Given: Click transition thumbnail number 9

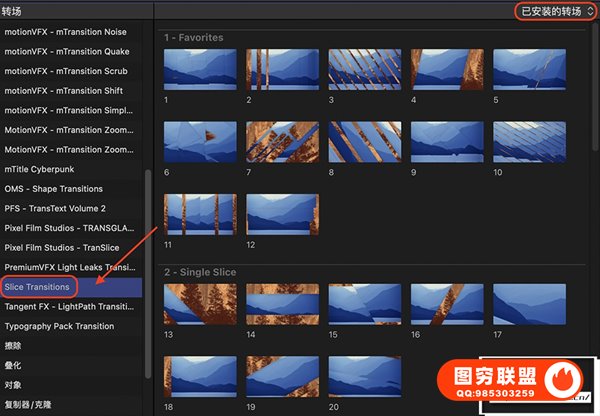Looking at the screenshot, I should (x=447, y=142).
